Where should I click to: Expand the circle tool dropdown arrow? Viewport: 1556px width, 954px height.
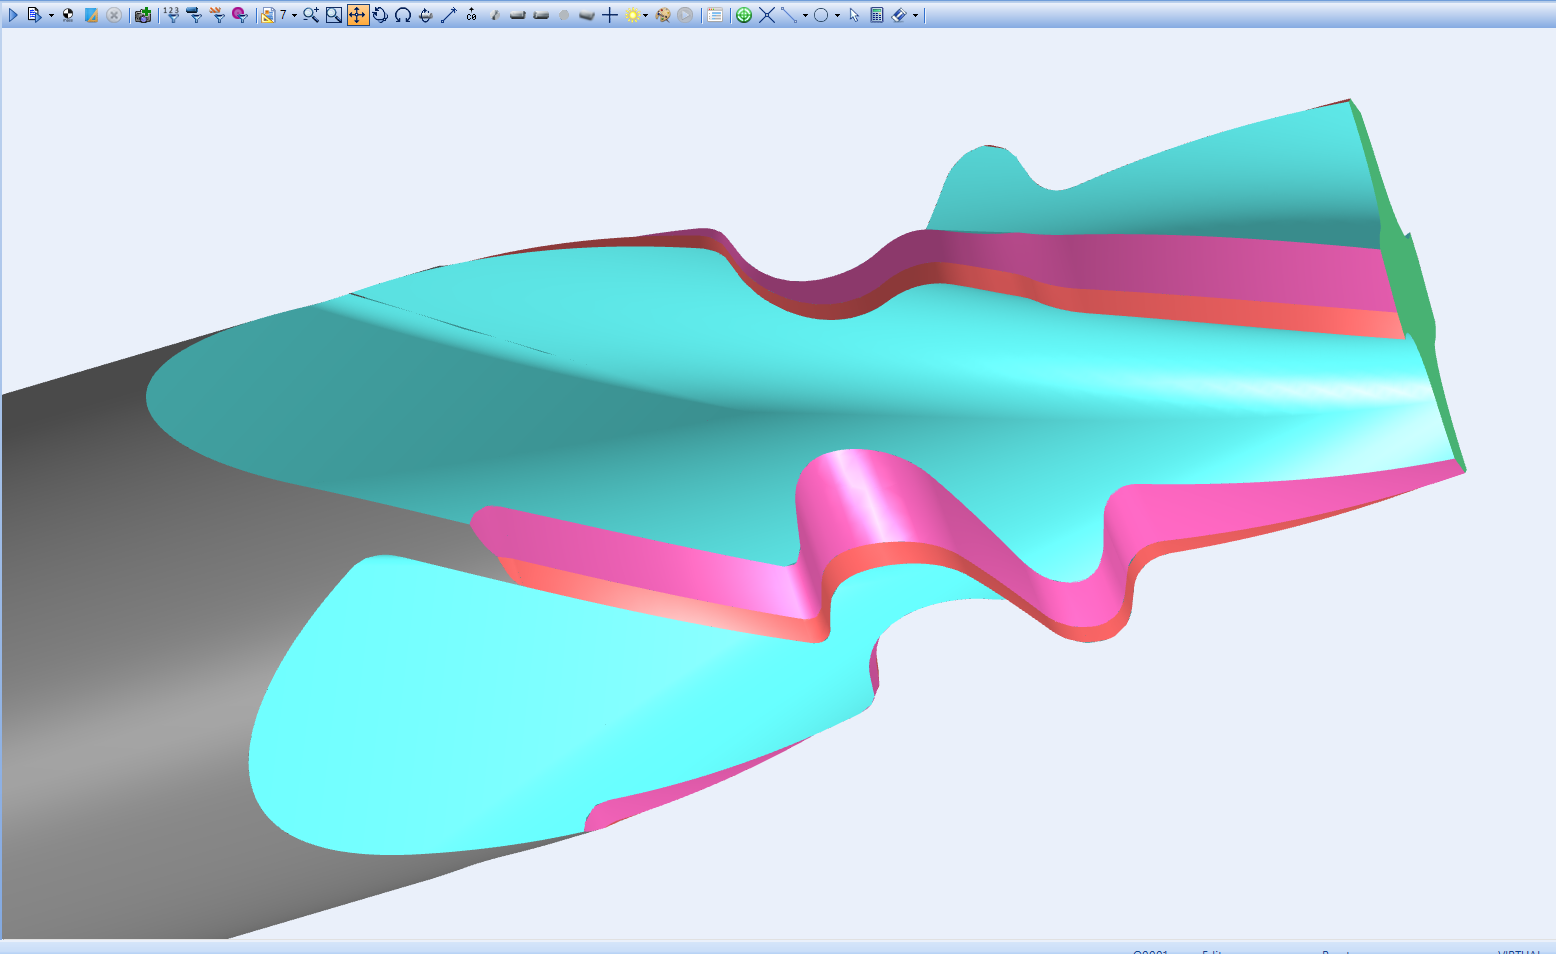[837, 15]
